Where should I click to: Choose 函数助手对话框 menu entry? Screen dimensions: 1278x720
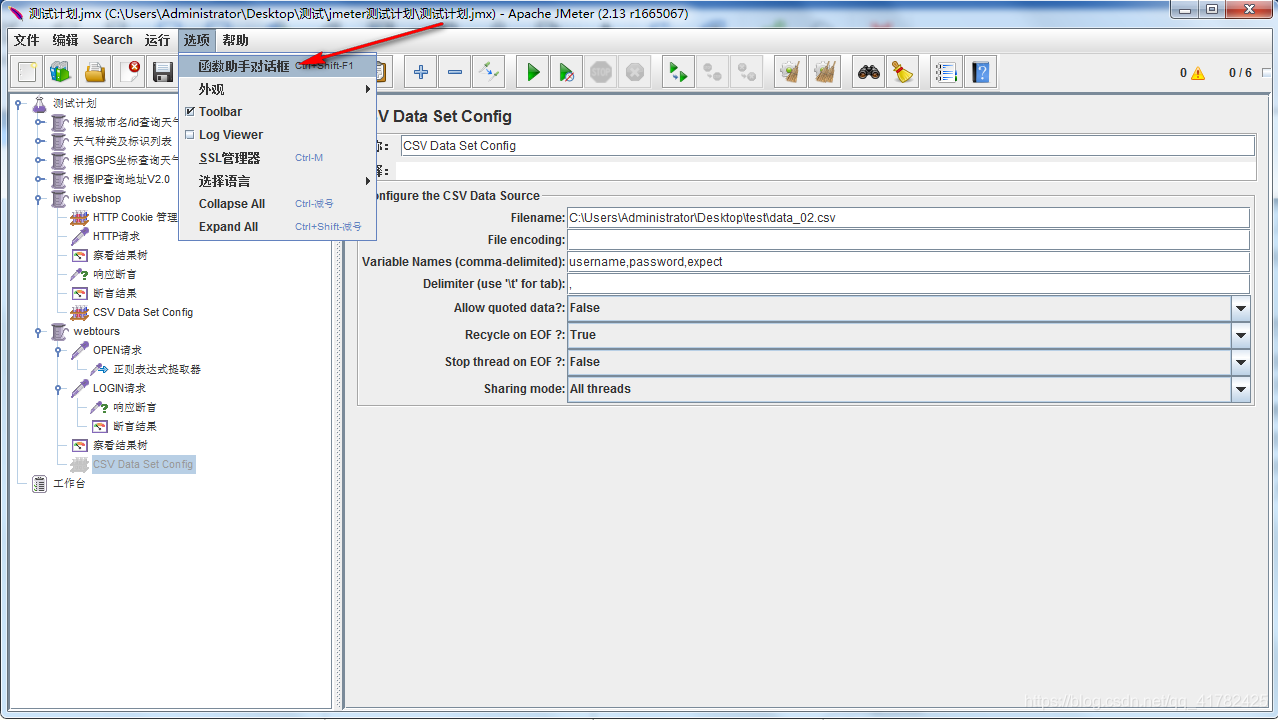pos(278,66)
